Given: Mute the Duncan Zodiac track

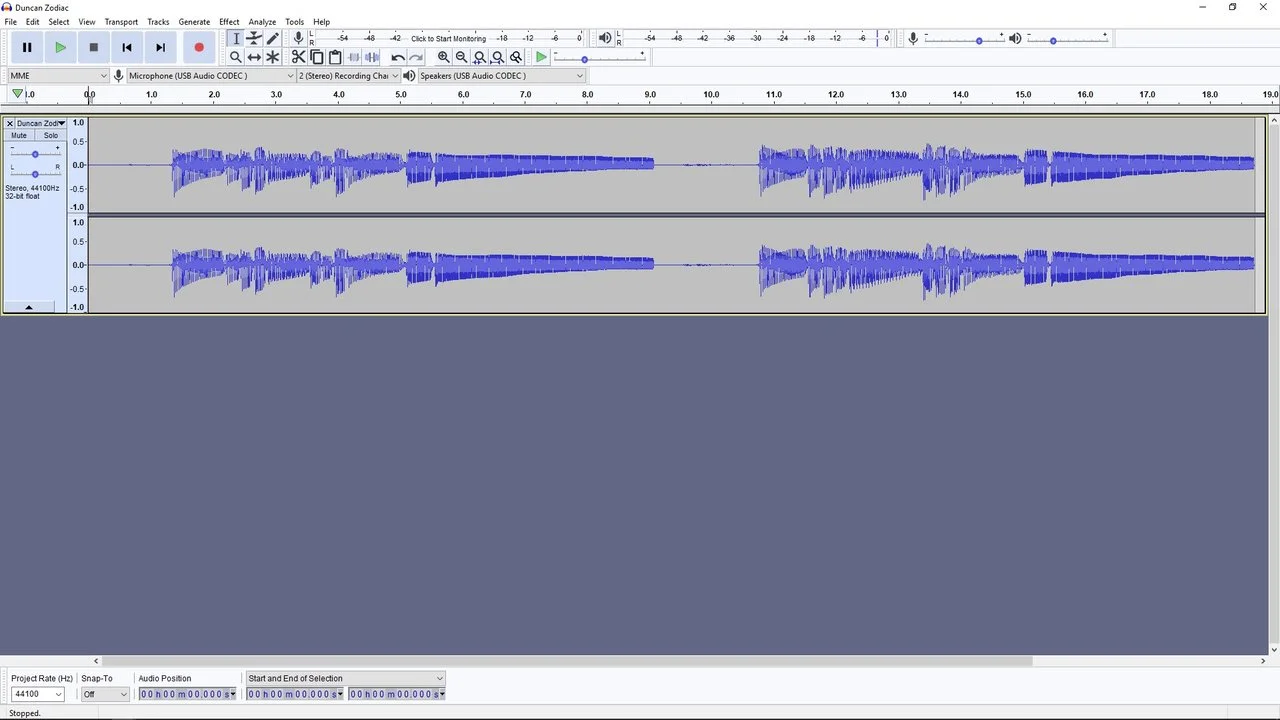Looking at the screenshot, I should coord(19,135).
